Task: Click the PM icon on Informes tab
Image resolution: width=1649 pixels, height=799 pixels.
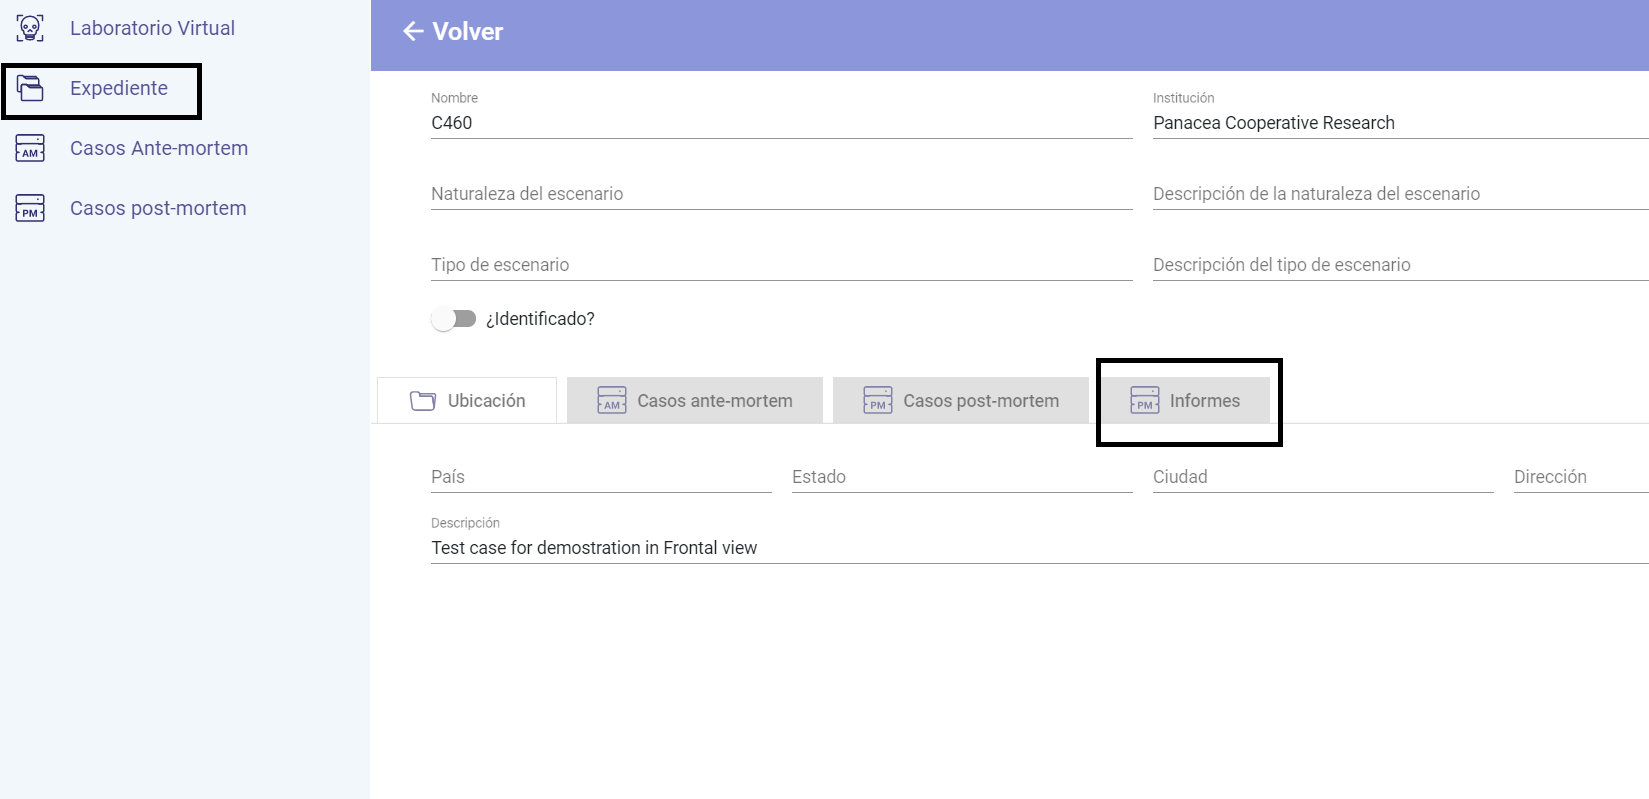Action: pyautogui.click(x=1144, y=401)
